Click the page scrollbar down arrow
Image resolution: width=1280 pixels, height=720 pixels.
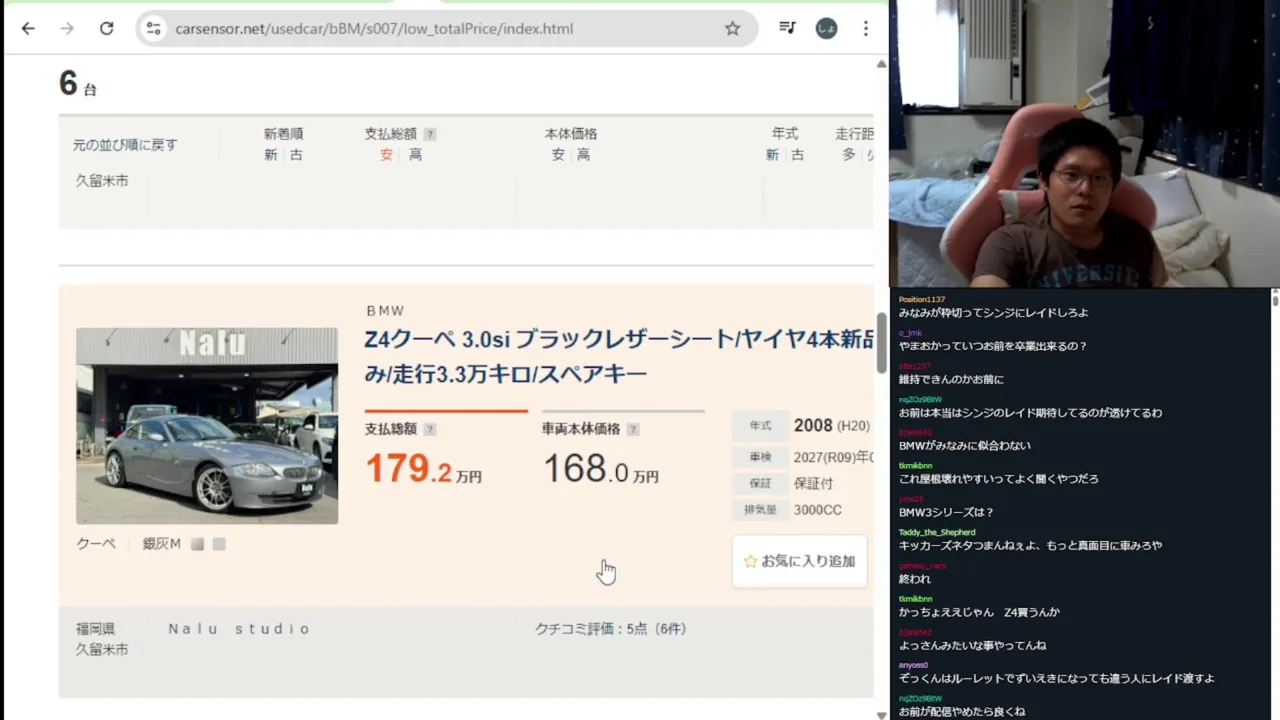[881, 714]
